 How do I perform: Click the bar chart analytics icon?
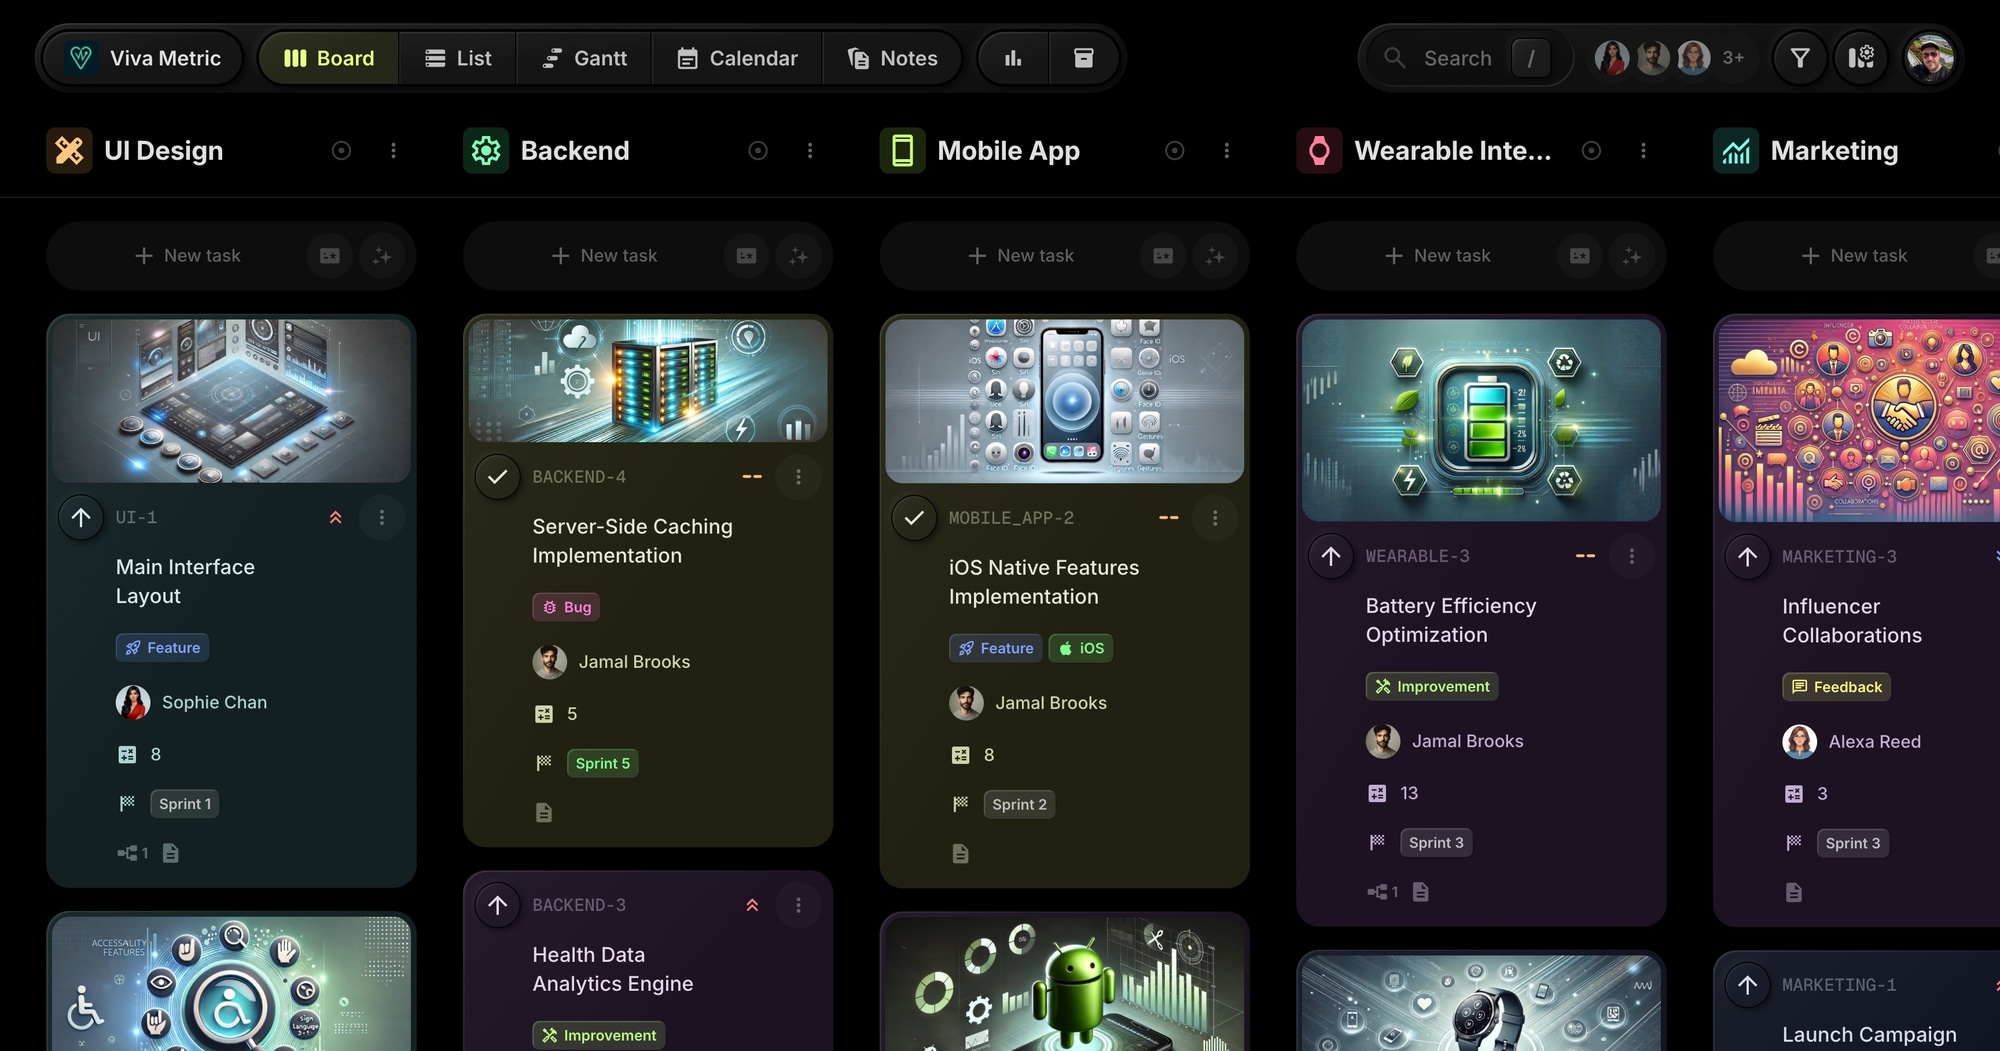tap(1013, 58)
